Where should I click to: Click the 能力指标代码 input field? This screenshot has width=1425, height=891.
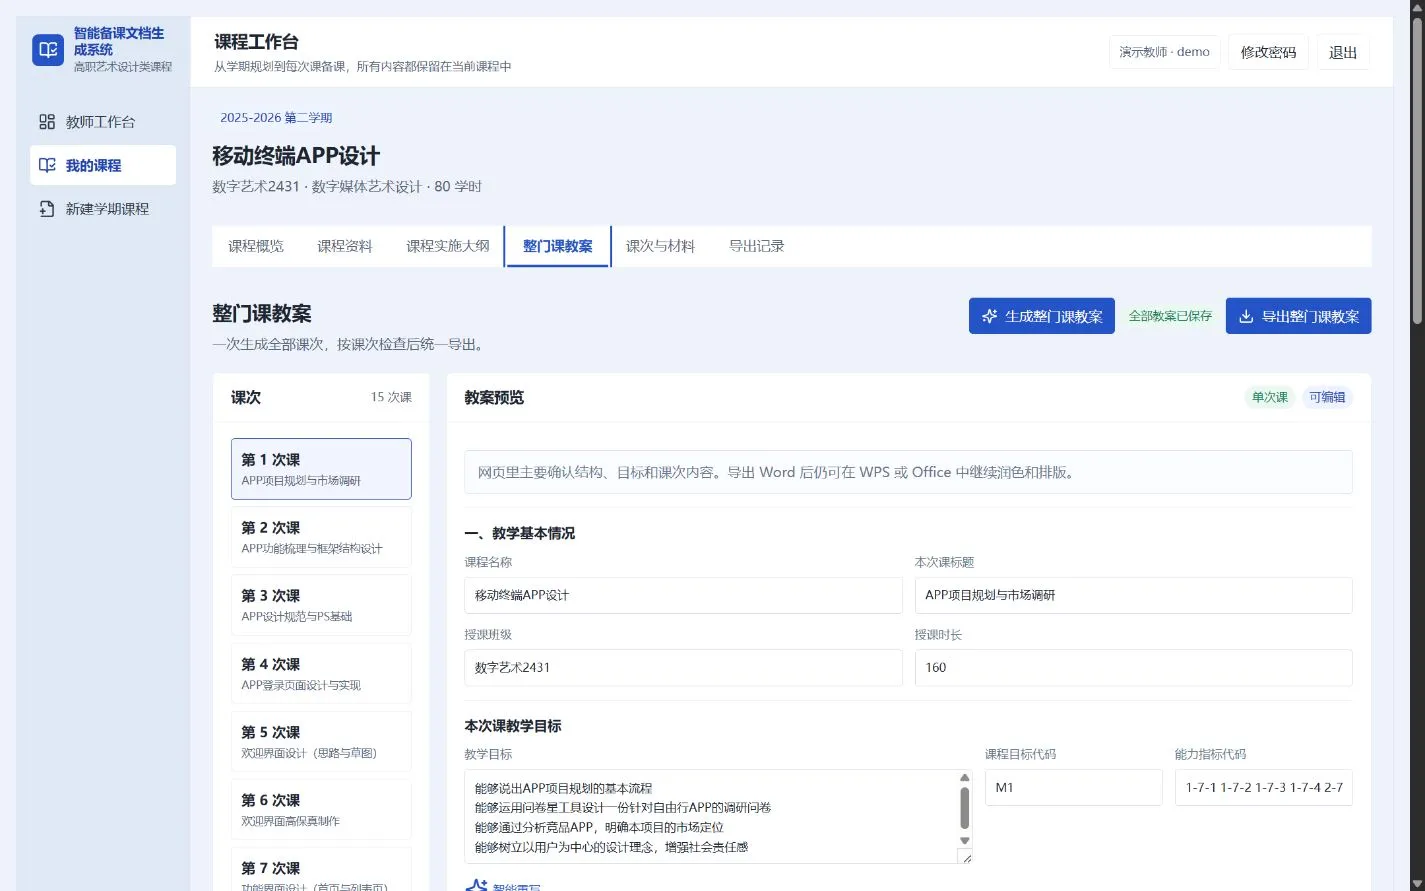pyautogui.click(x=1264, y=787)
